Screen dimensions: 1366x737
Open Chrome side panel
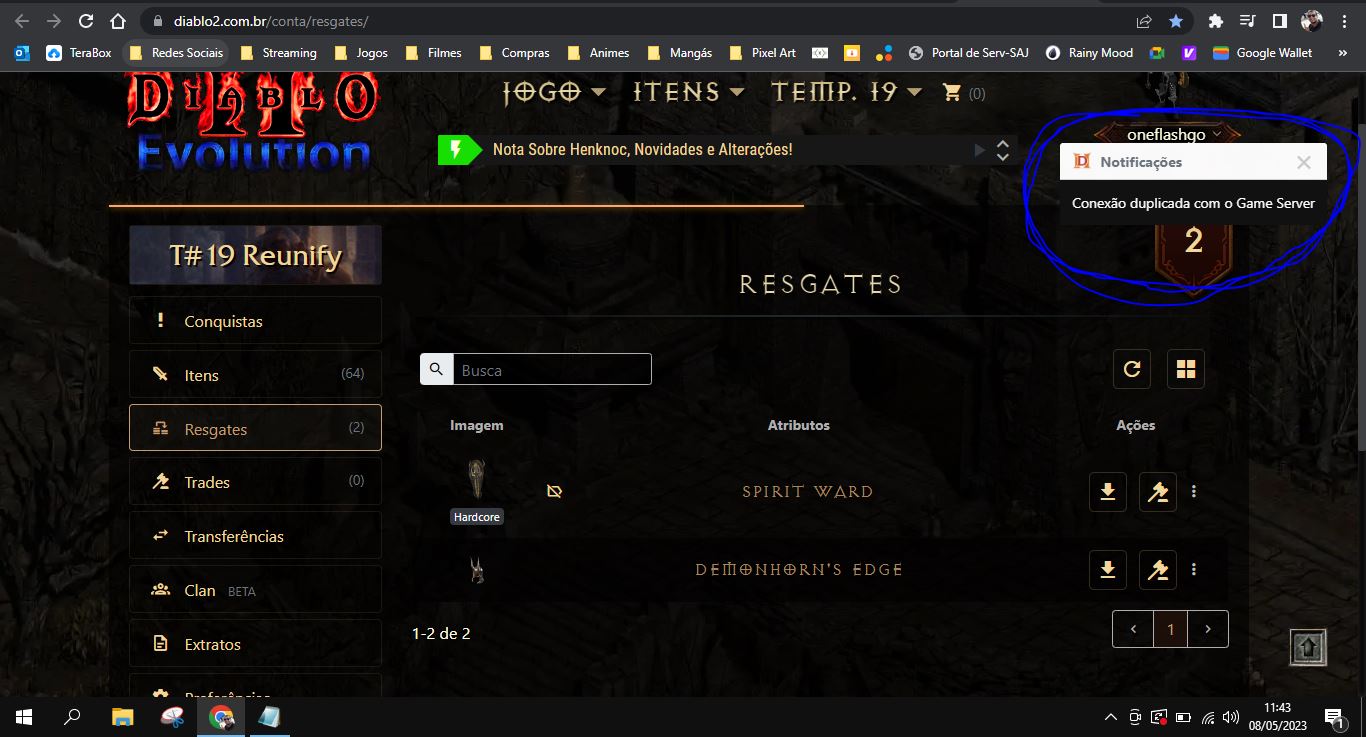click(x=1279, y=21)
